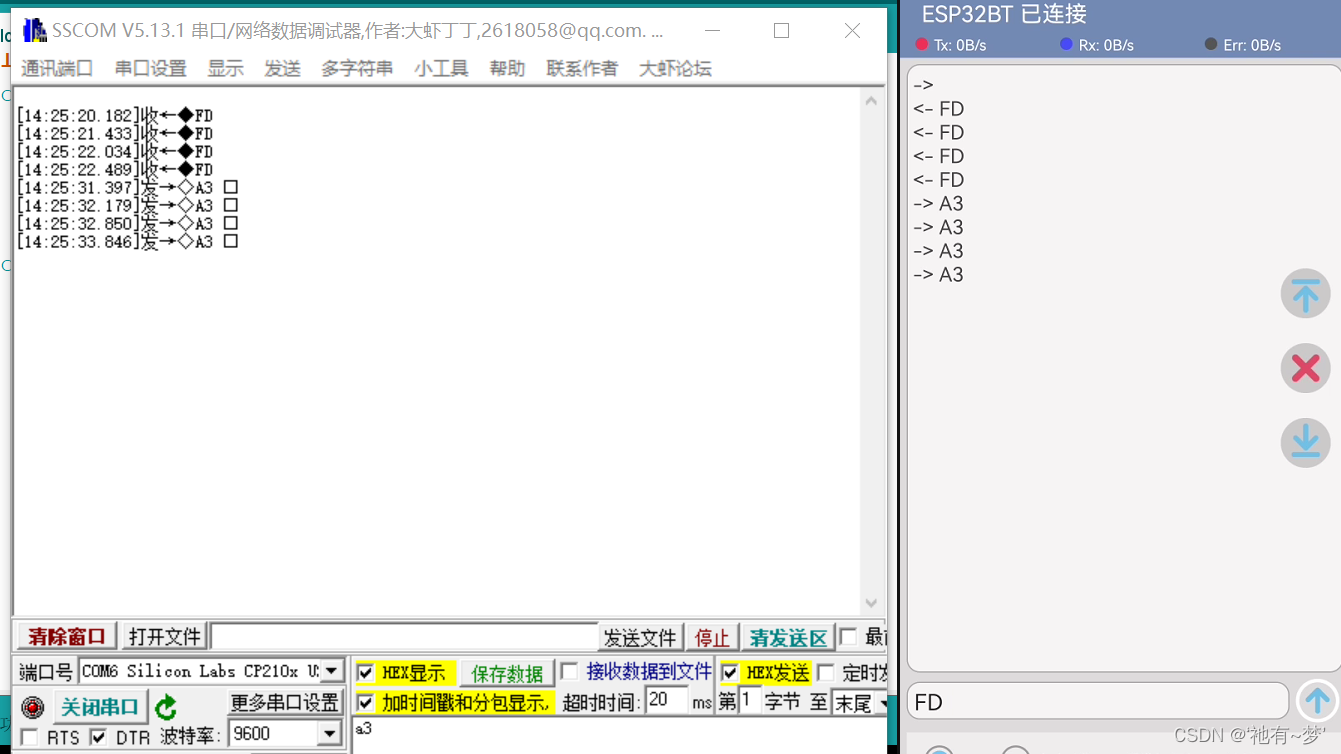Click the green refresh ports icon
The image size is (1341, 754).
[x=166, y=708]
